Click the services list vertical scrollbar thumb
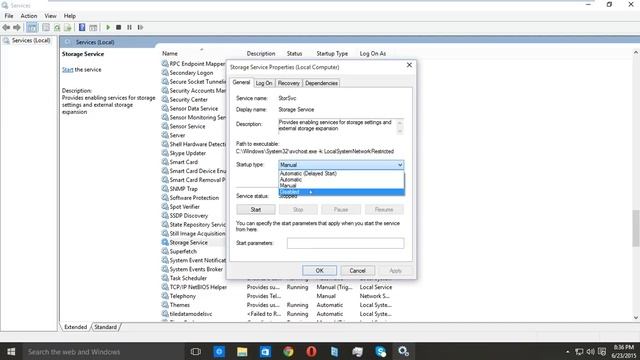Image resolution: width=640 pixels, height=360 pixels. (636, 228)
